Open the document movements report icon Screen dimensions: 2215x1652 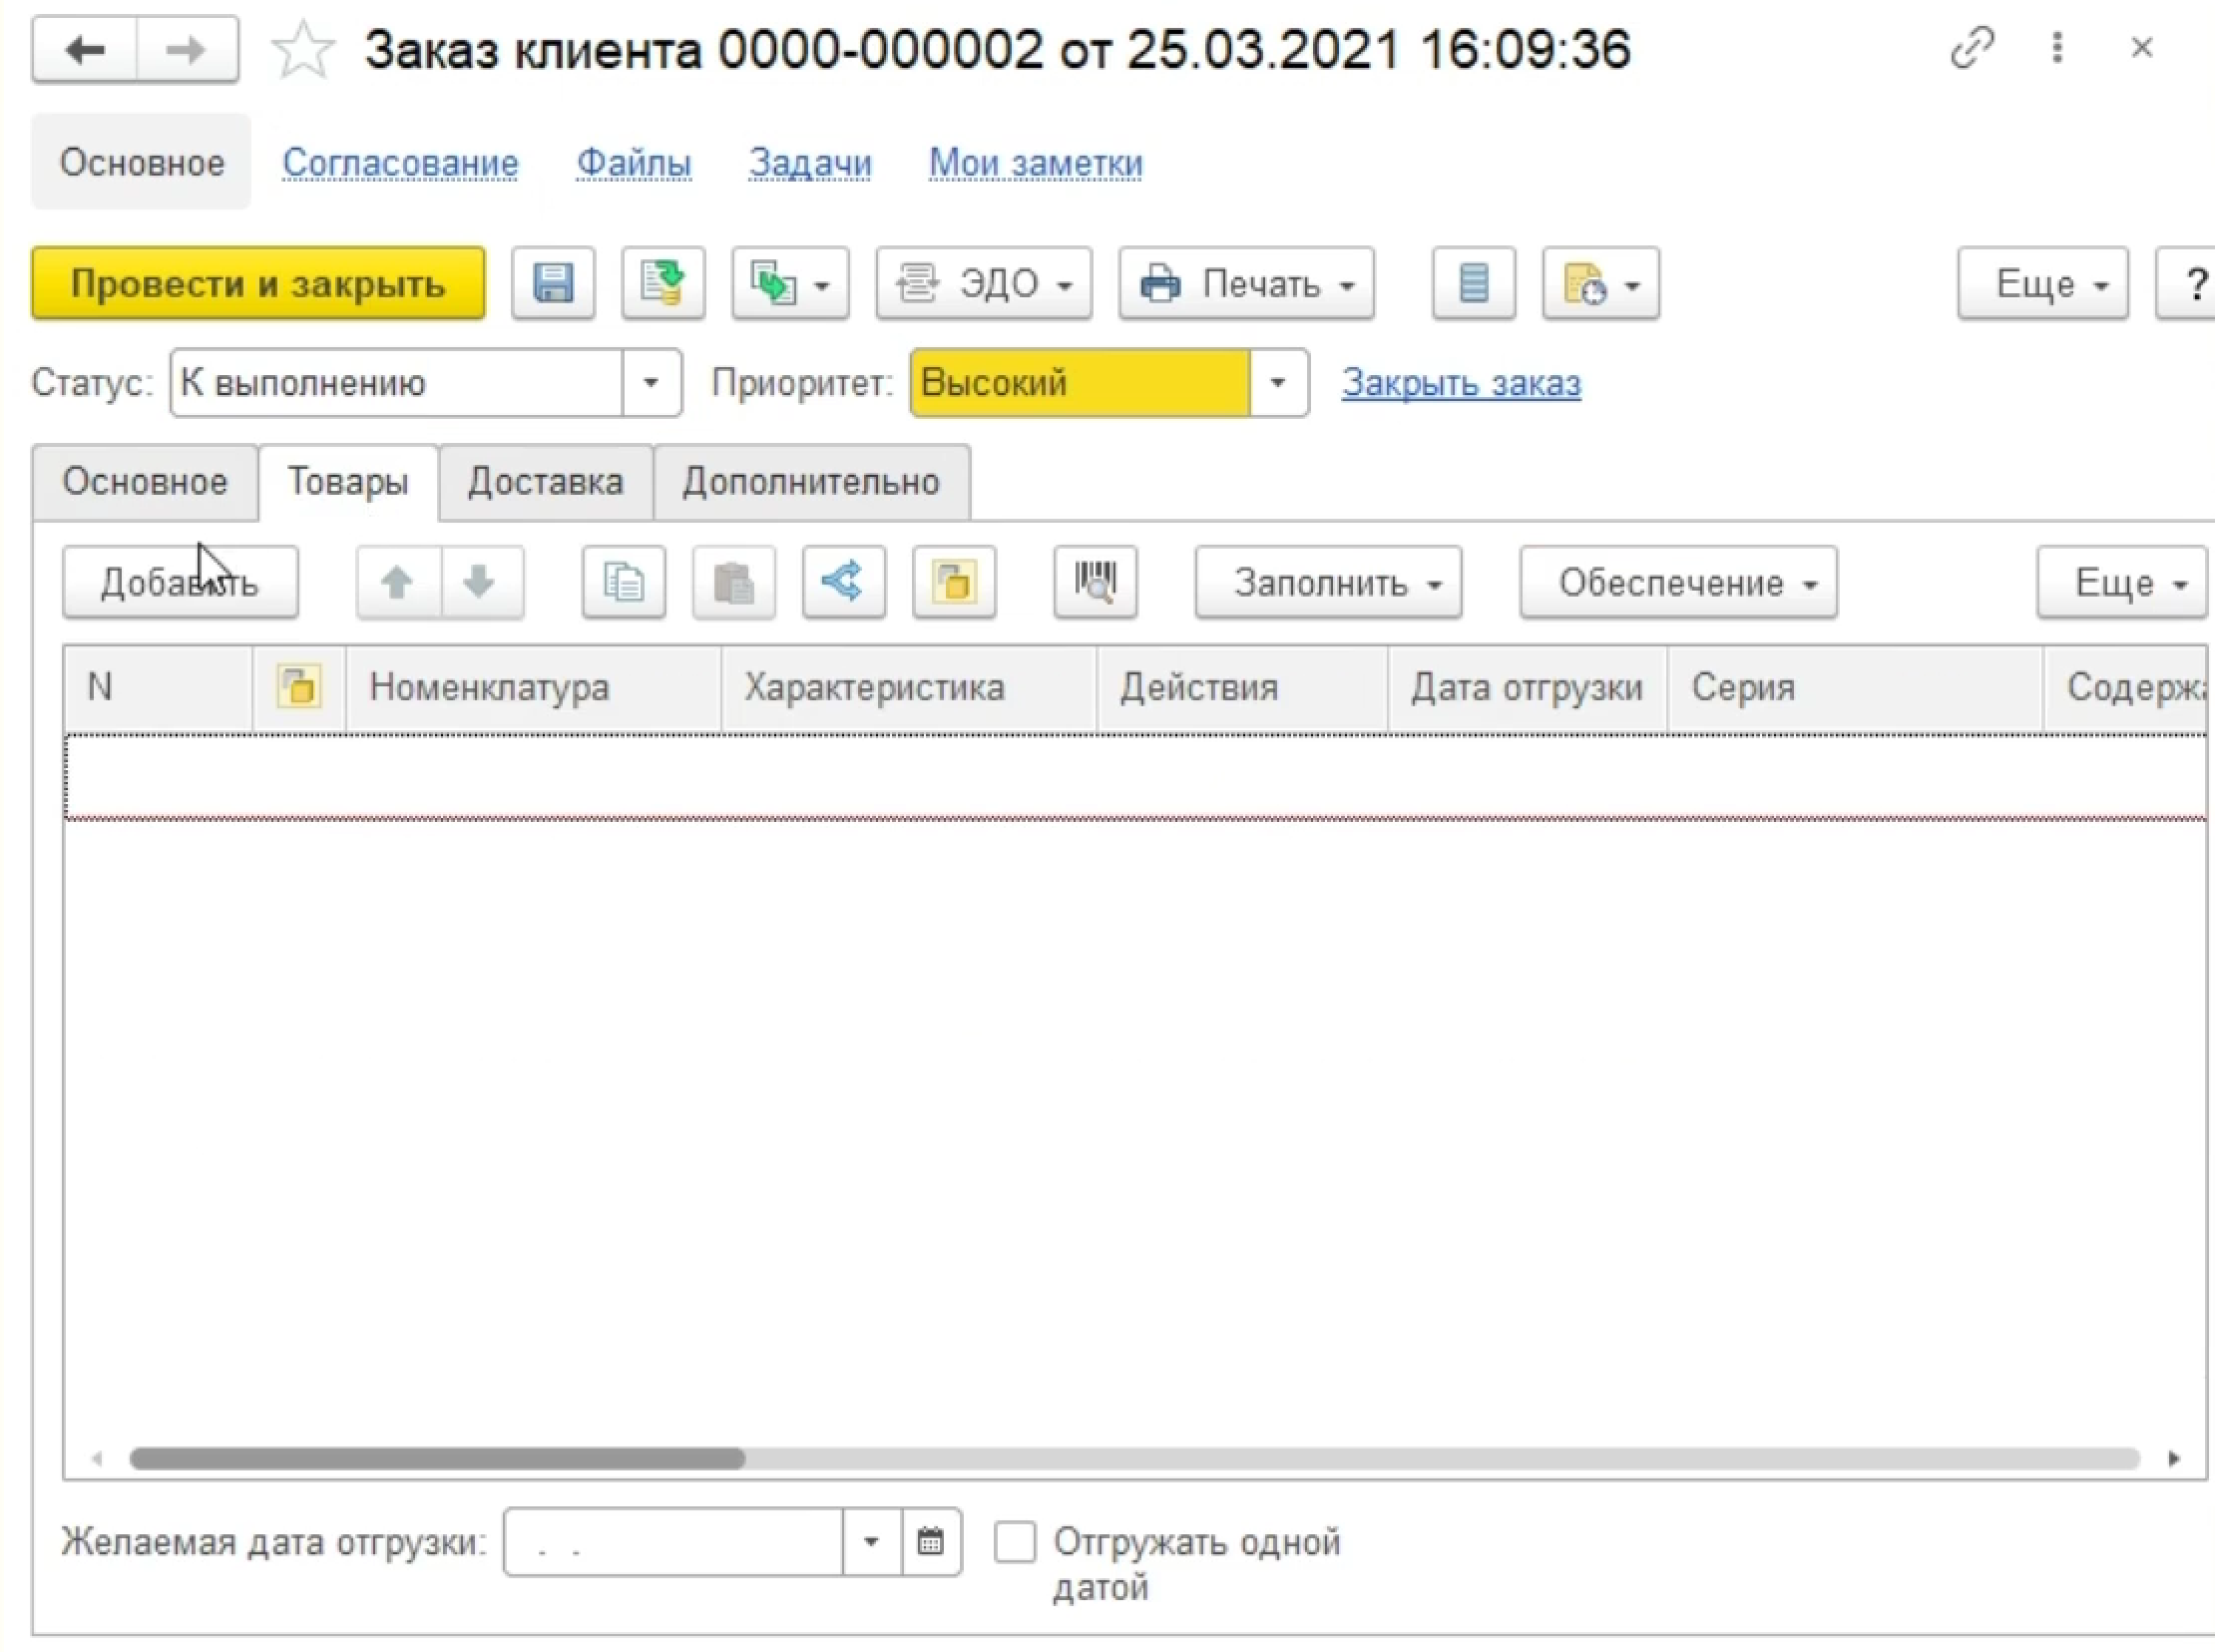1473,283
